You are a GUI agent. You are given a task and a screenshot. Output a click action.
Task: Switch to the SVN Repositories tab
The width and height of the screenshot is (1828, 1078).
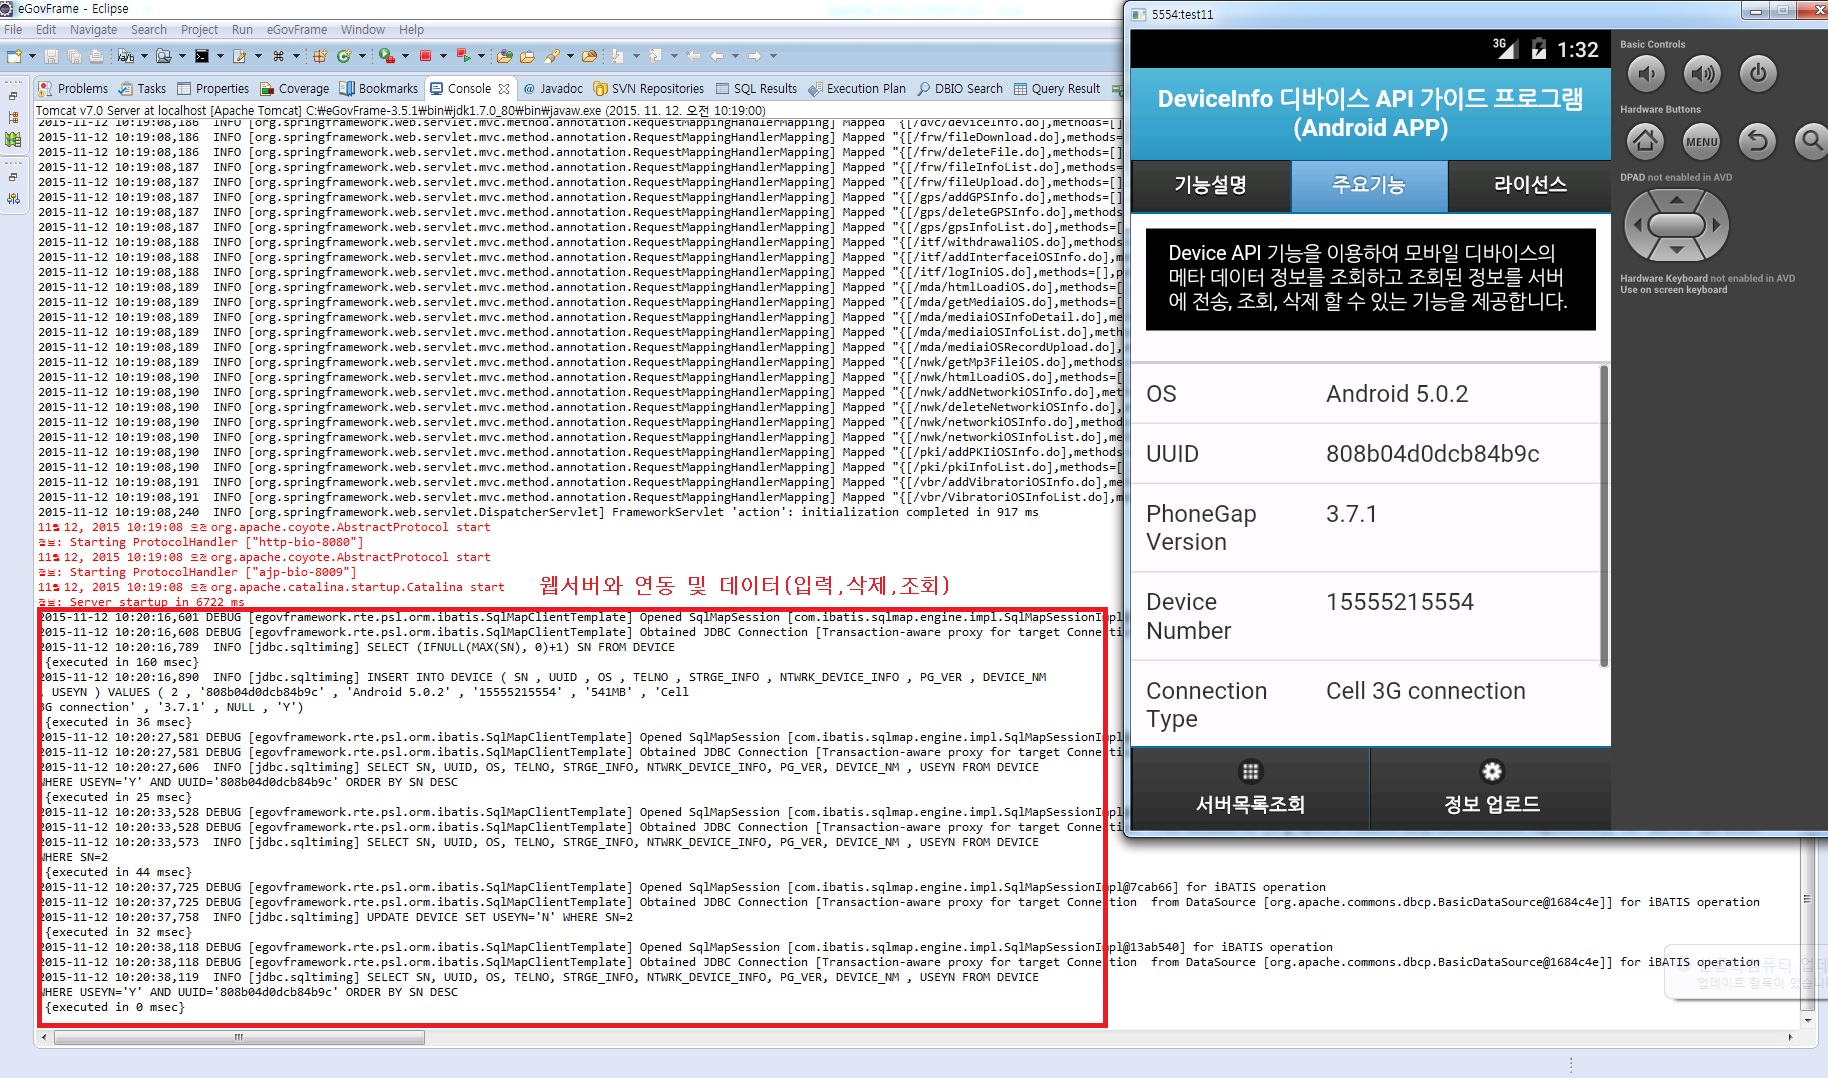(x=648, y=89)
